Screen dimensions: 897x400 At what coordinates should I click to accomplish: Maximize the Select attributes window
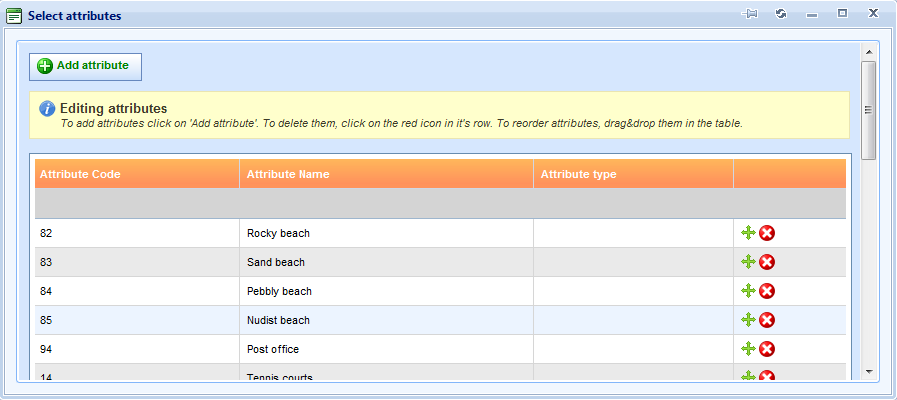tap(842, 13)
